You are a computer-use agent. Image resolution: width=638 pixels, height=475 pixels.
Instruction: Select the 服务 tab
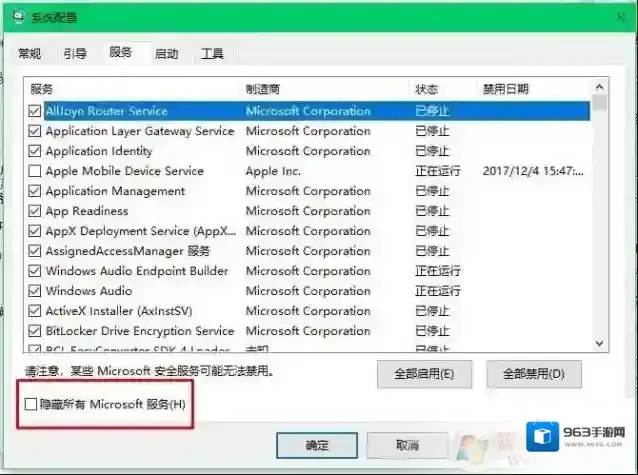click(x=121, y=52)
